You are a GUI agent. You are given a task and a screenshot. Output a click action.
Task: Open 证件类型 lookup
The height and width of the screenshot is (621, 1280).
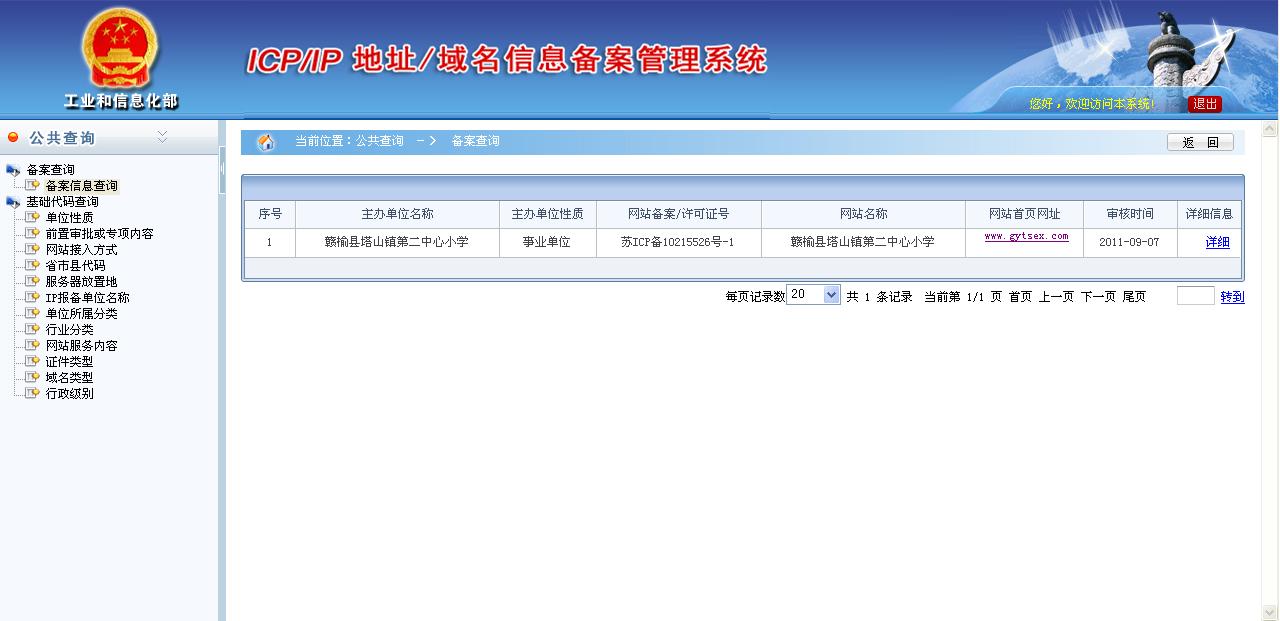(69, 361)
